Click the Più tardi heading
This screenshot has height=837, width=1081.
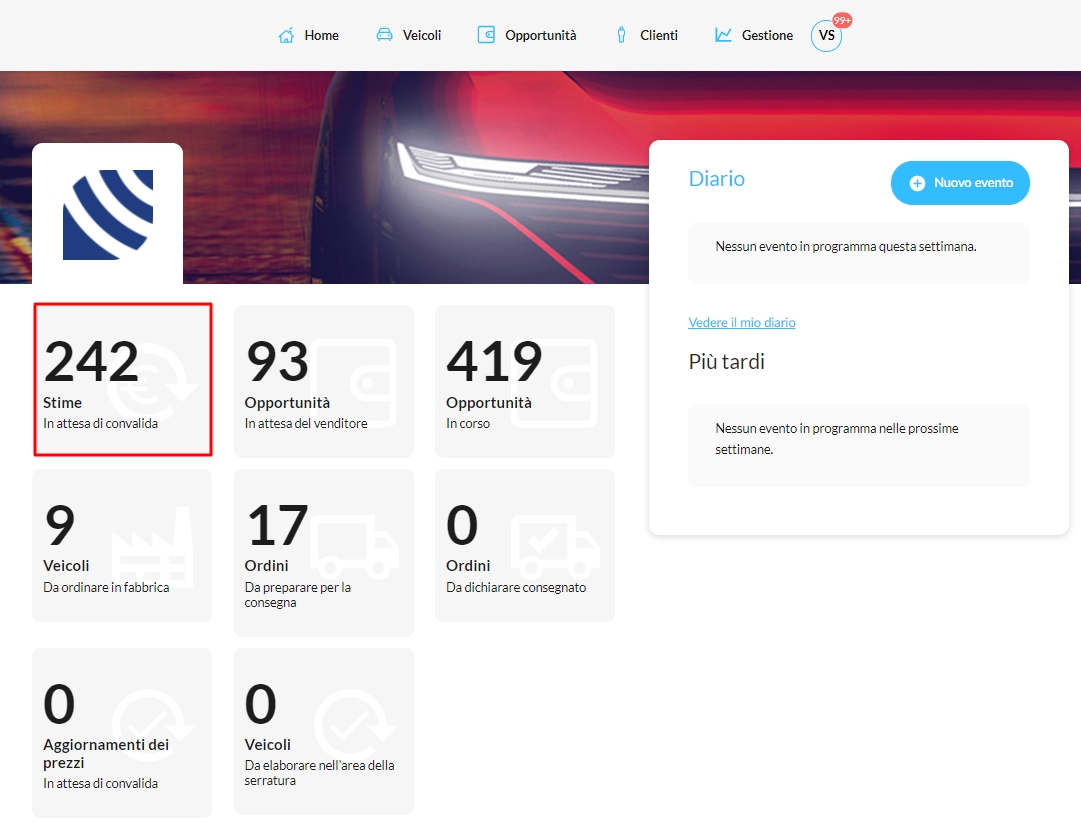727,361
